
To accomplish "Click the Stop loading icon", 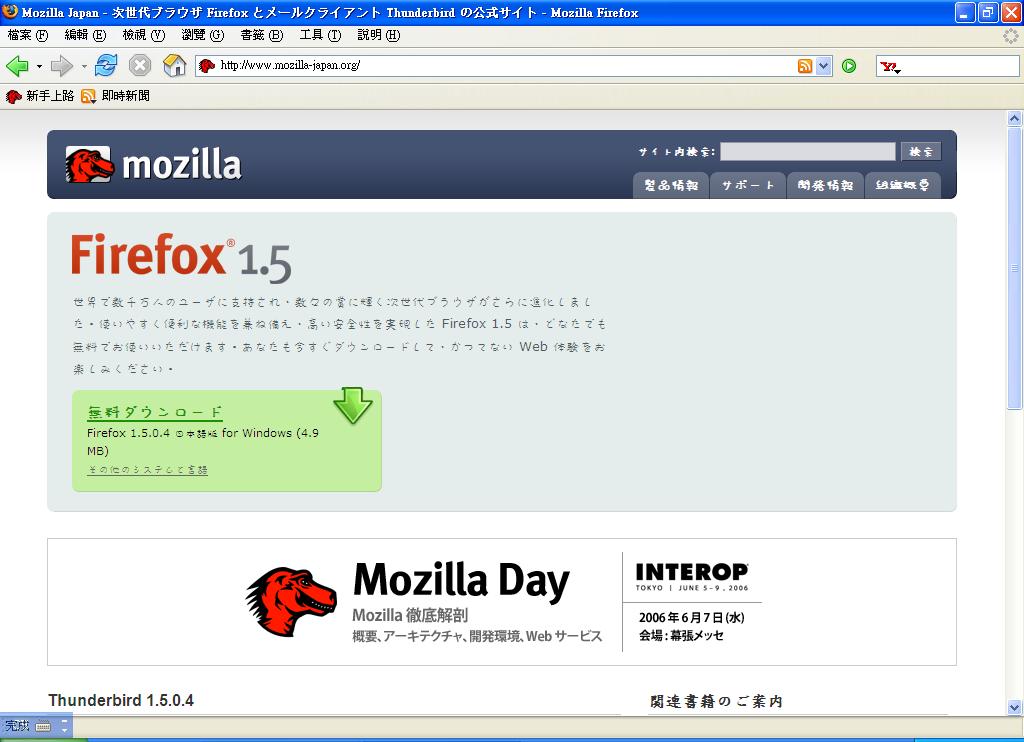I will (140, 65).
